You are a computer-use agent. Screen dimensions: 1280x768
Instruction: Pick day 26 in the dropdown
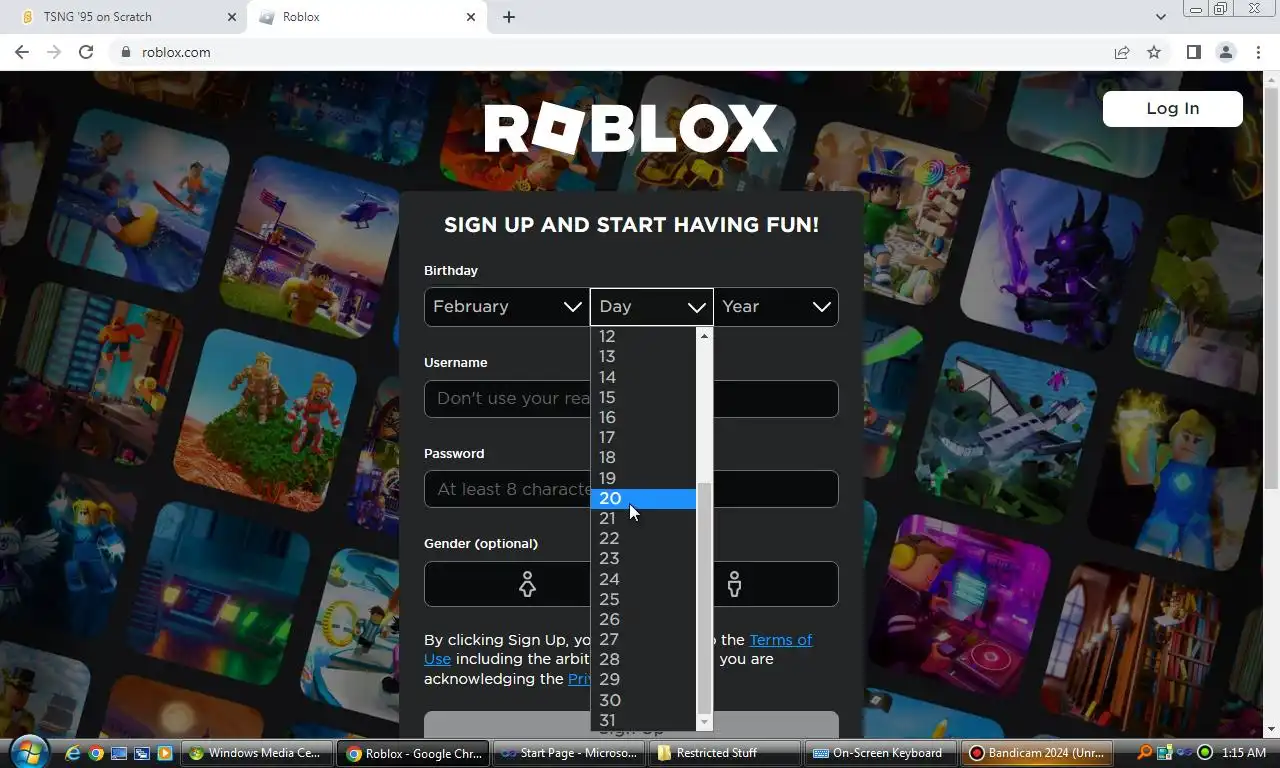pyautogui.click(x=643, y=619)
